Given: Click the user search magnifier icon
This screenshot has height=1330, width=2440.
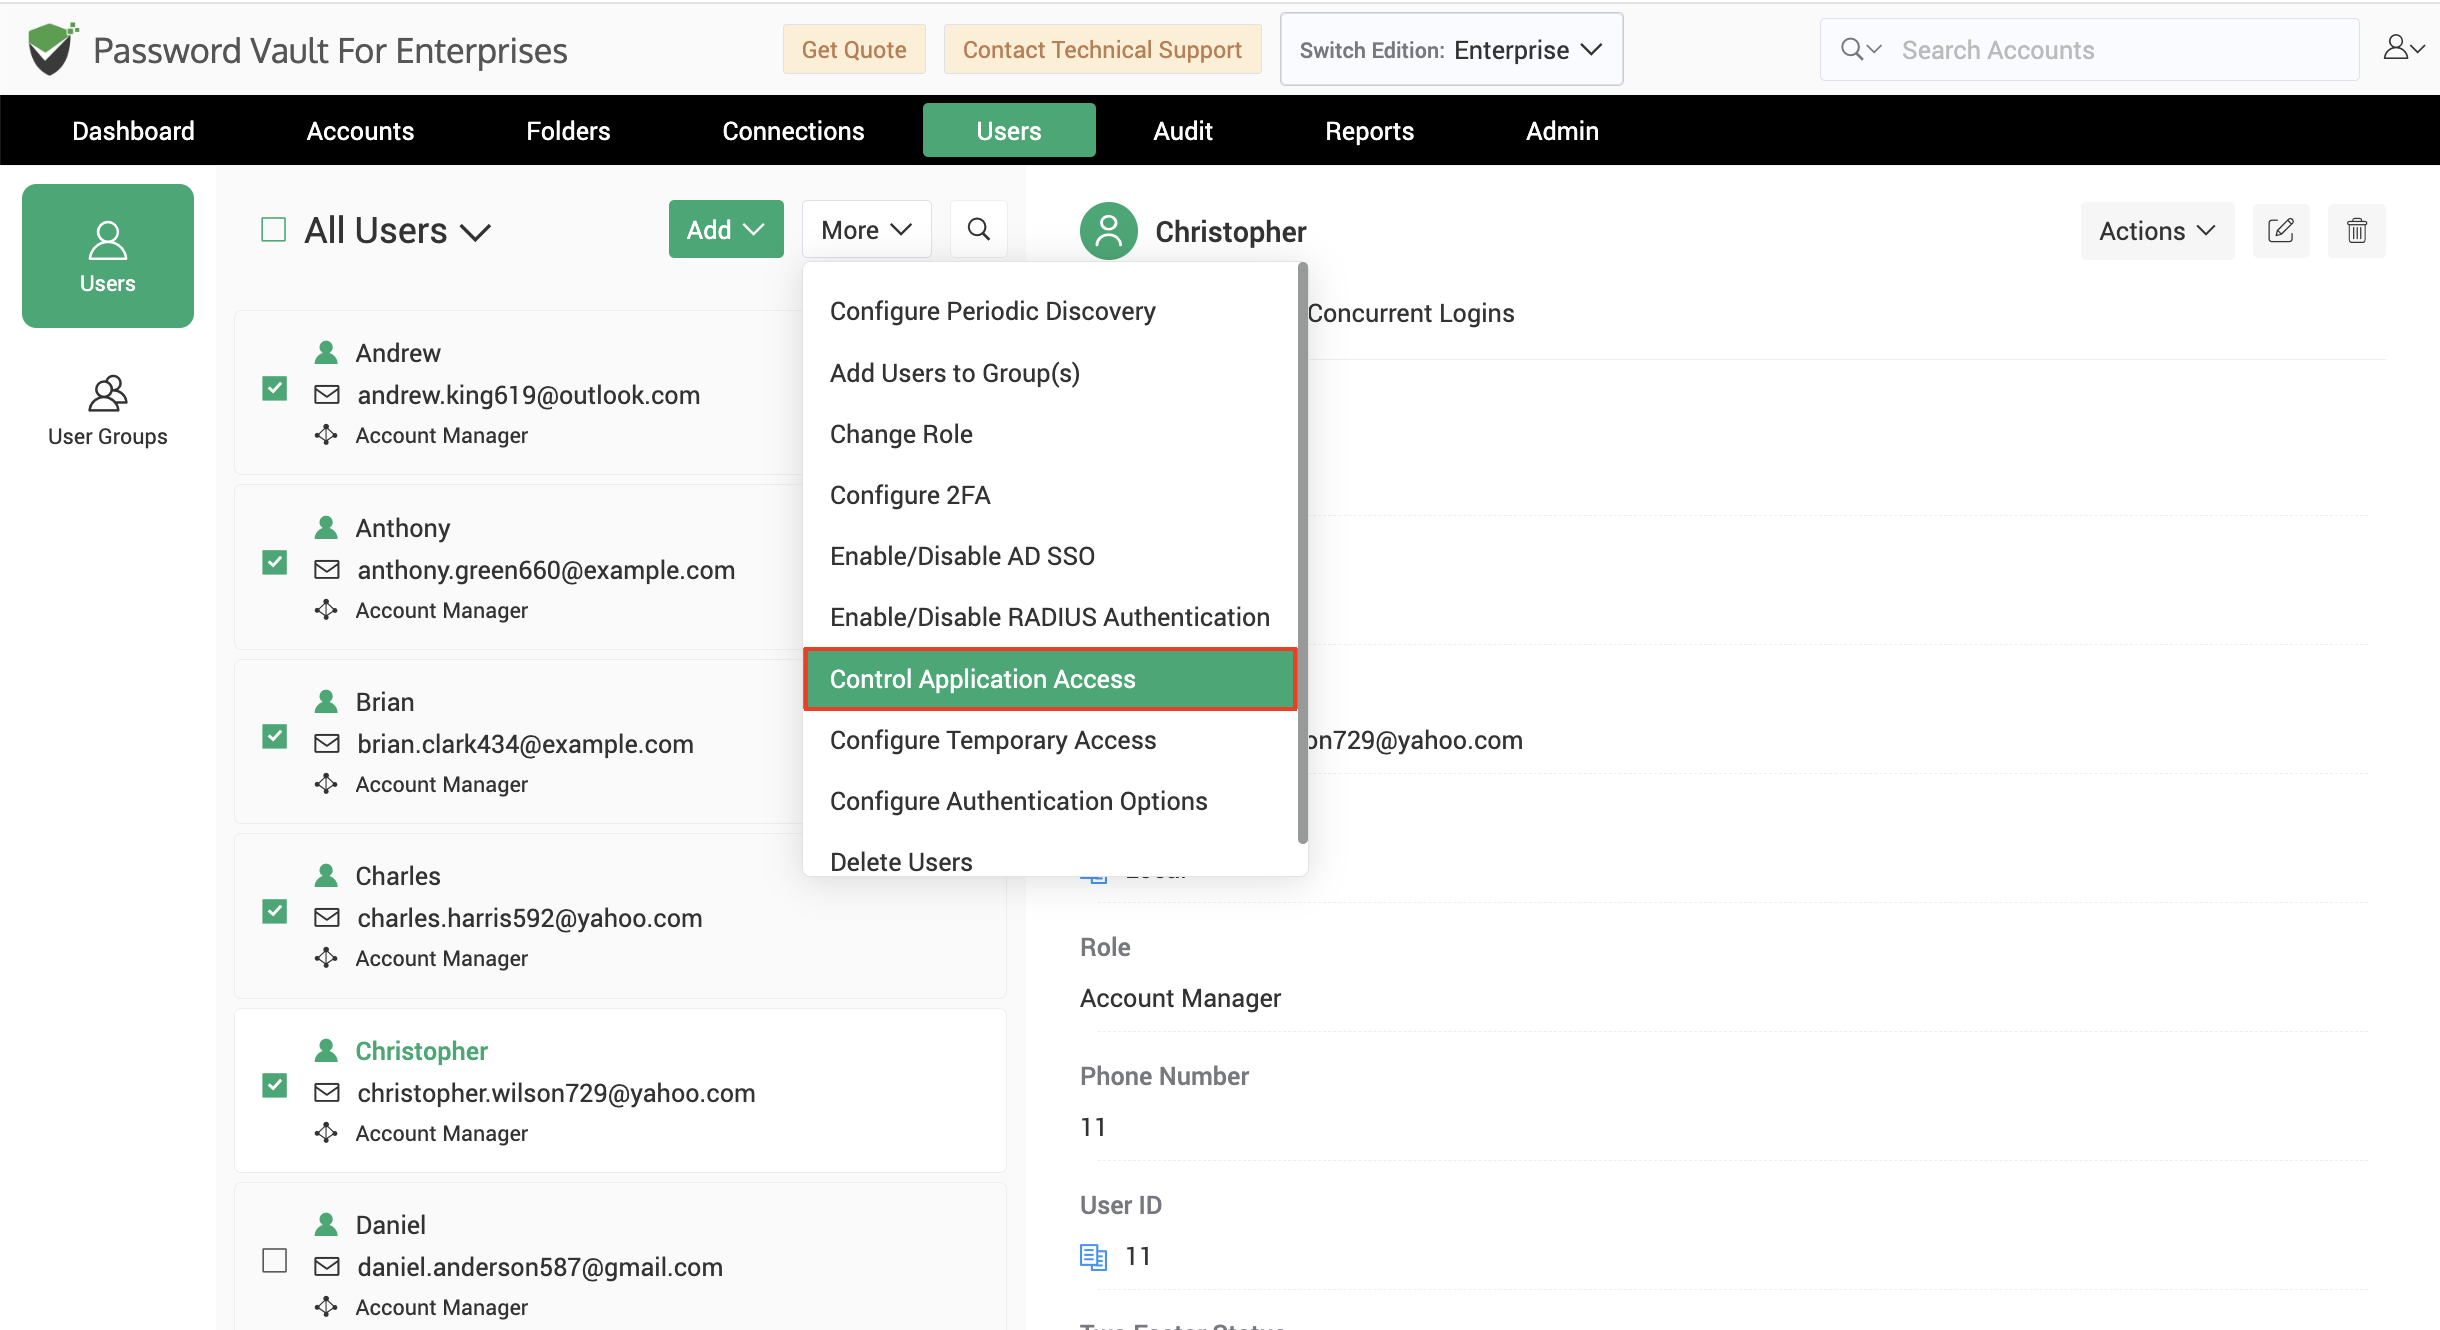Looking at the screenshot, I should [979, 230].
